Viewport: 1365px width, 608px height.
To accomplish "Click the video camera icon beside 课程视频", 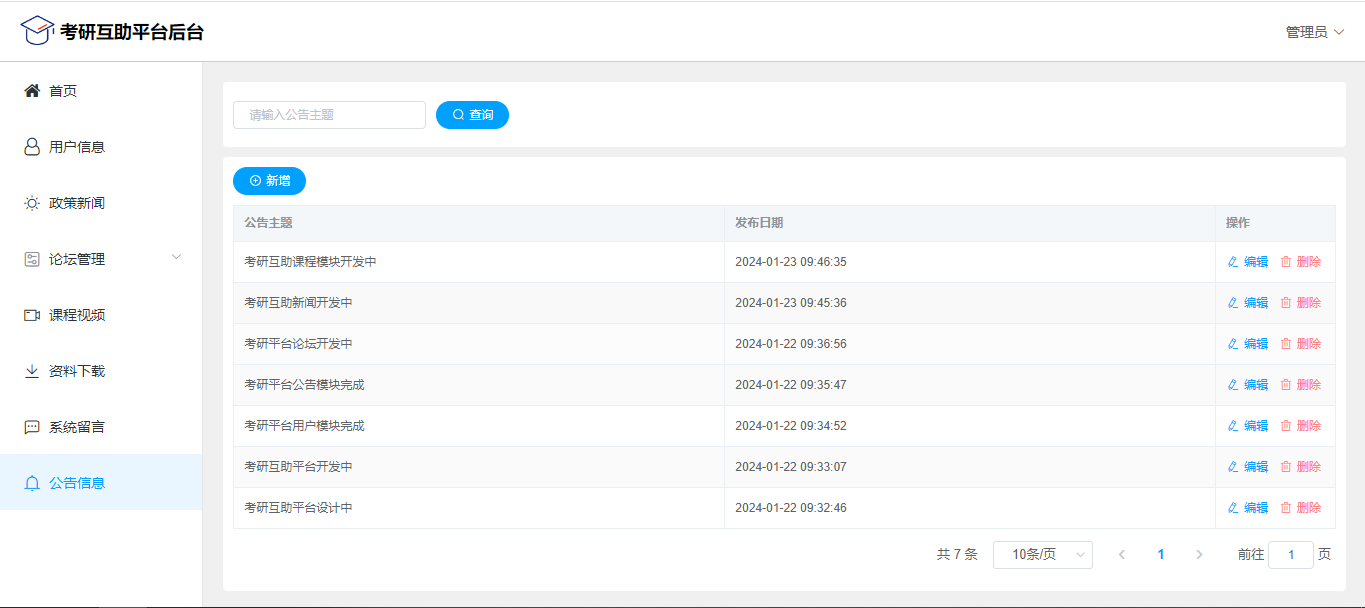I will coord(32,315).
